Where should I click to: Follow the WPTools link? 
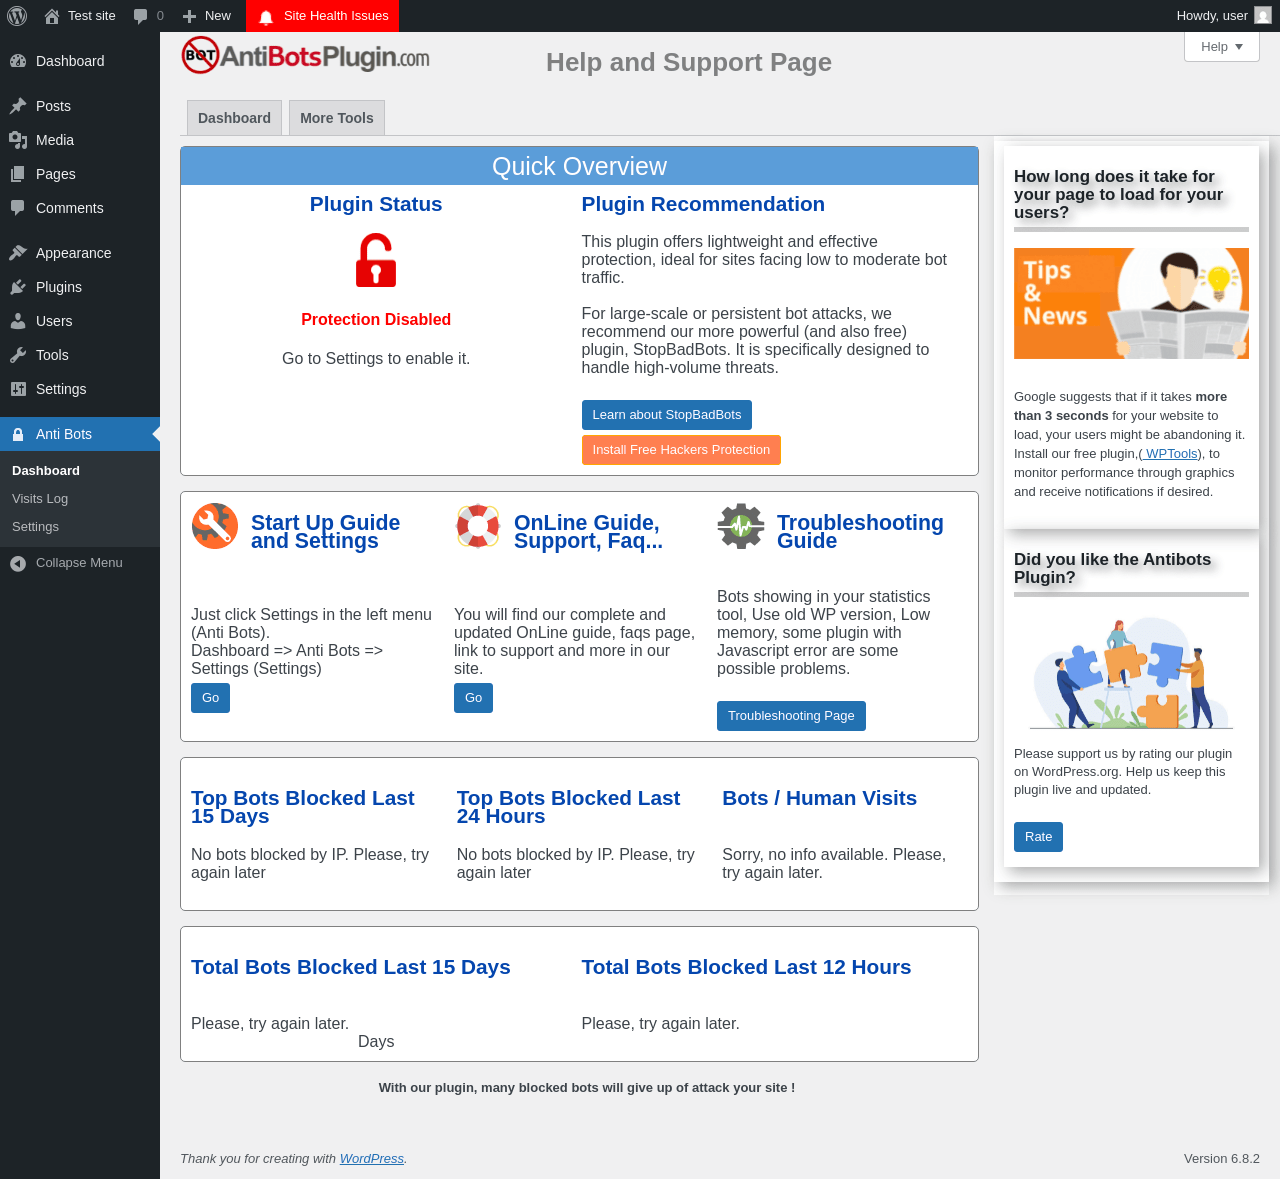1170,454
